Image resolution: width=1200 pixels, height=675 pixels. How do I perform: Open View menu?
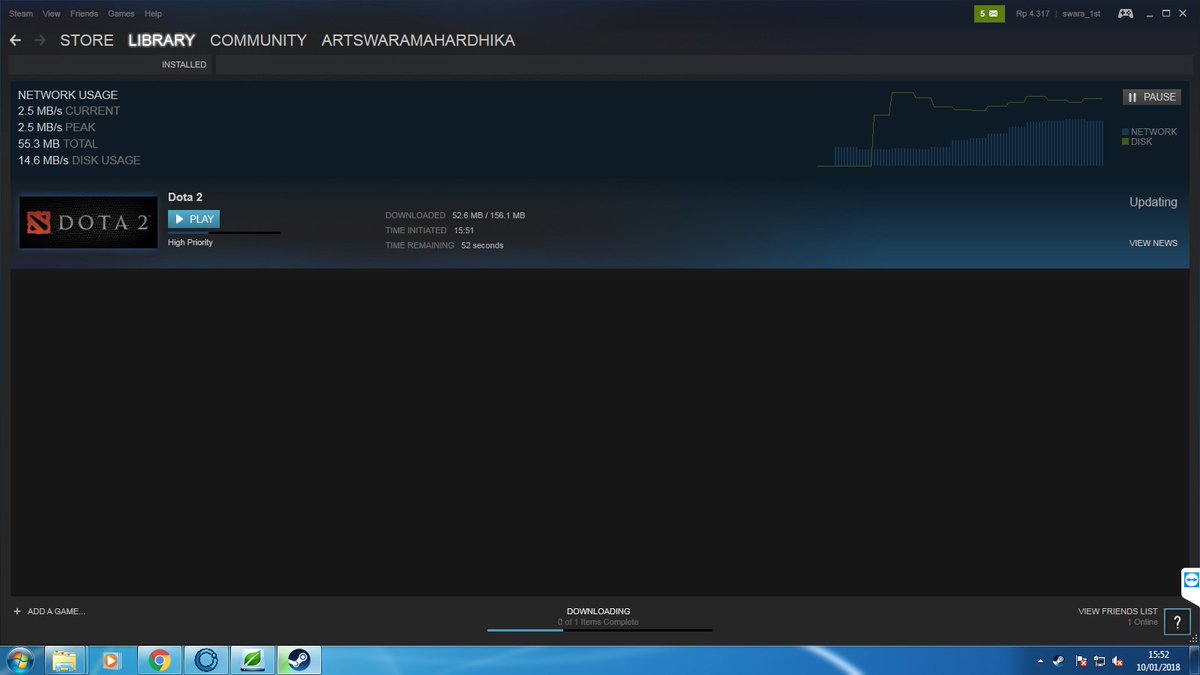coord(52,14)
